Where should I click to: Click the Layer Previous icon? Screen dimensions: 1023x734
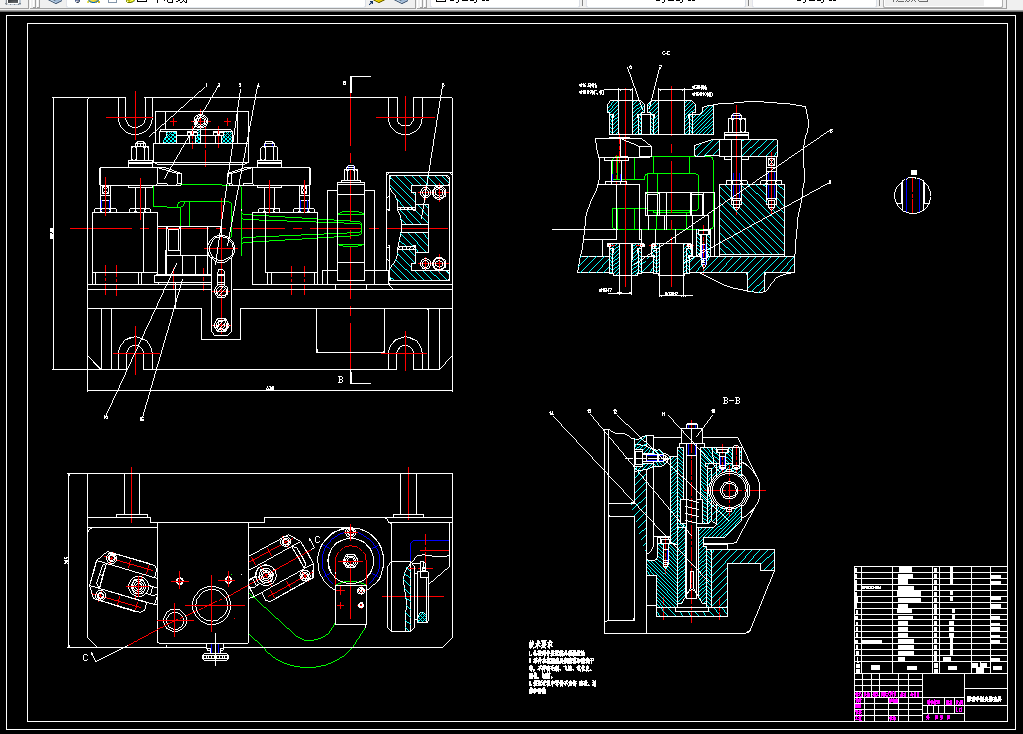tap(401, 1)
